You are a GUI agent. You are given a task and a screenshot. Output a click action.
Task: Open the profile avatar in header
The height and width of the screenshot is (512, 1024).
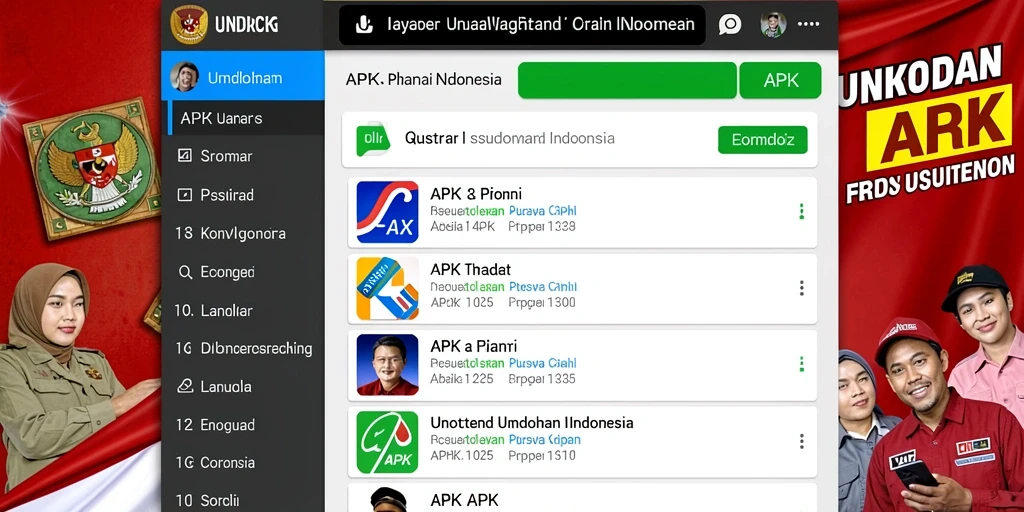[x=773, y=25]
